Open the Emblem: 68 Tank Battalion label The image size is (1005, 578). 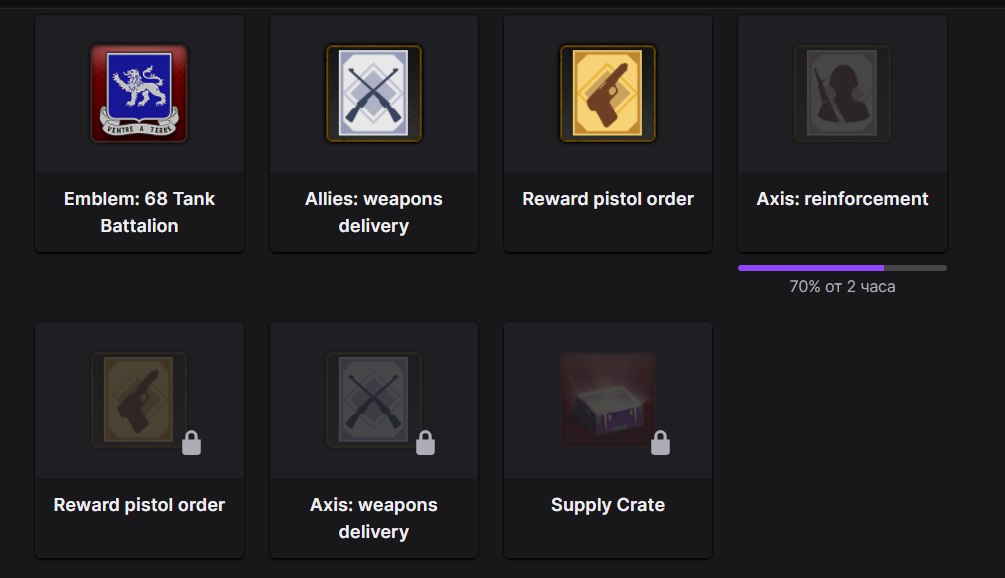coord(139,212)
